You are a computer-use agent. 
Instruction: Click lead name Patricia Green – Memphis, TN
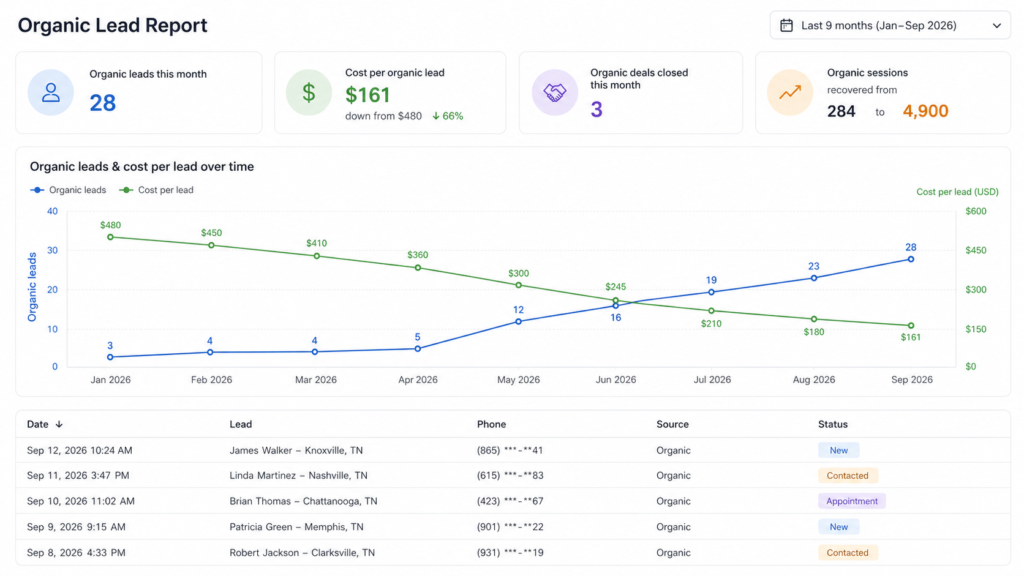[296, 527]
